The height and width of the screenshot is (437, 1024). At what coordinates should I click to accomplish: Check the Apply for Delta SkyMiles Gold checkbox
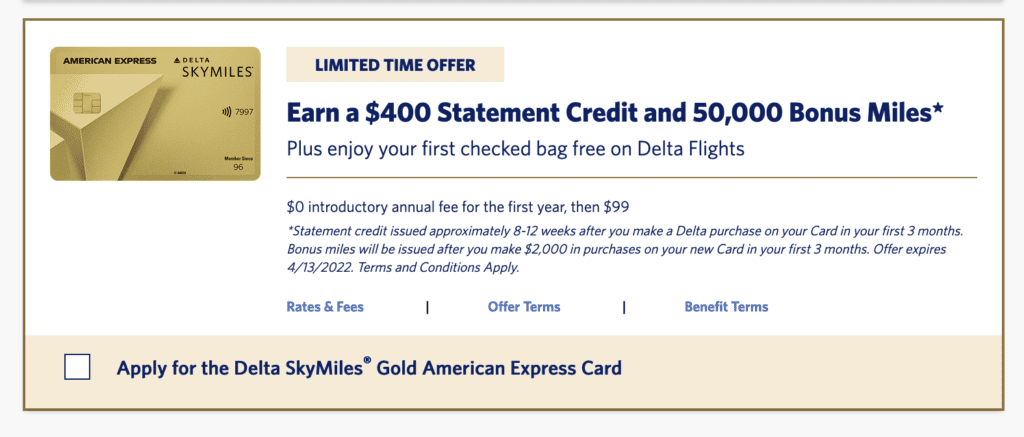[x=77, y=366]
